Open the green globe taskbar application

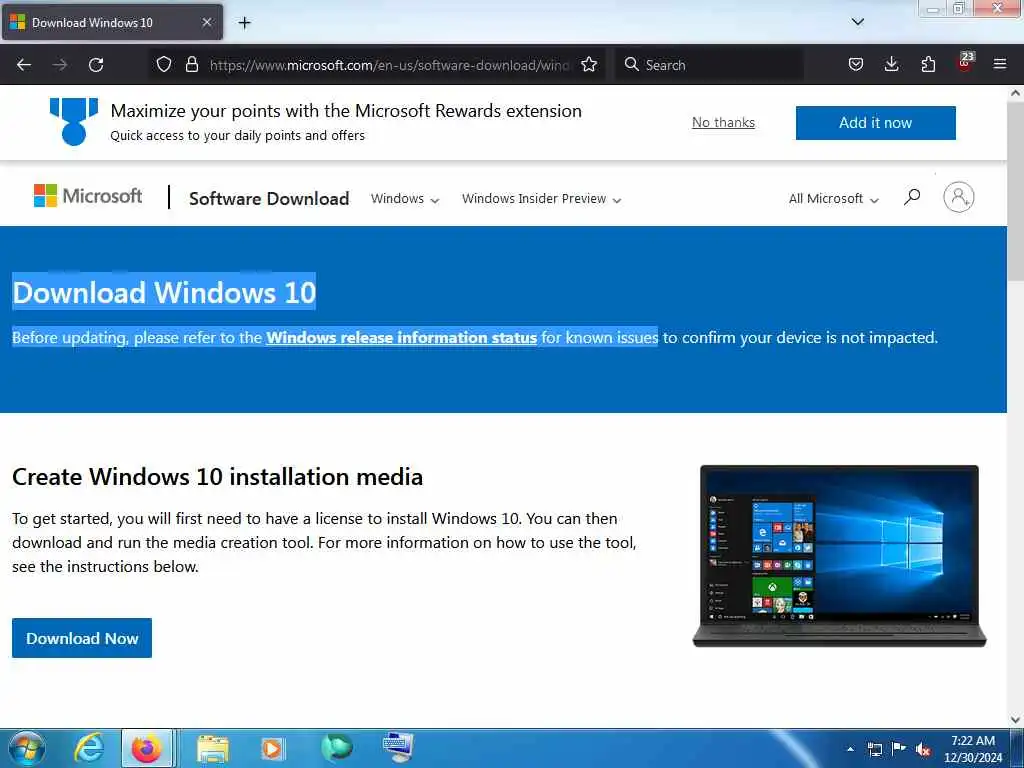click(336, 748)
